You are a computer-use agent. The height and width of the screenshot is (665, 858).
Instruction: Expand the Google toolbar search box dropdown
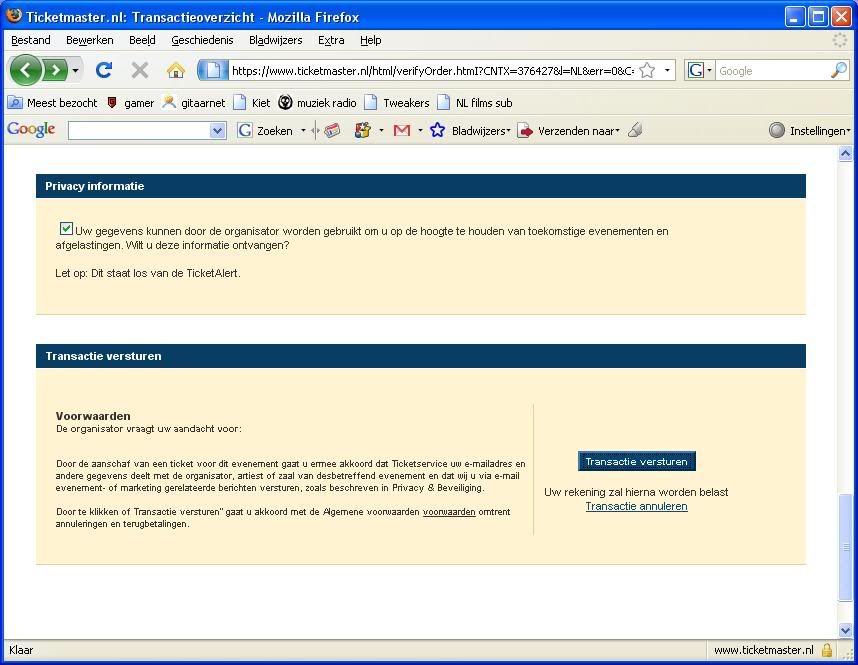point(217,131)
